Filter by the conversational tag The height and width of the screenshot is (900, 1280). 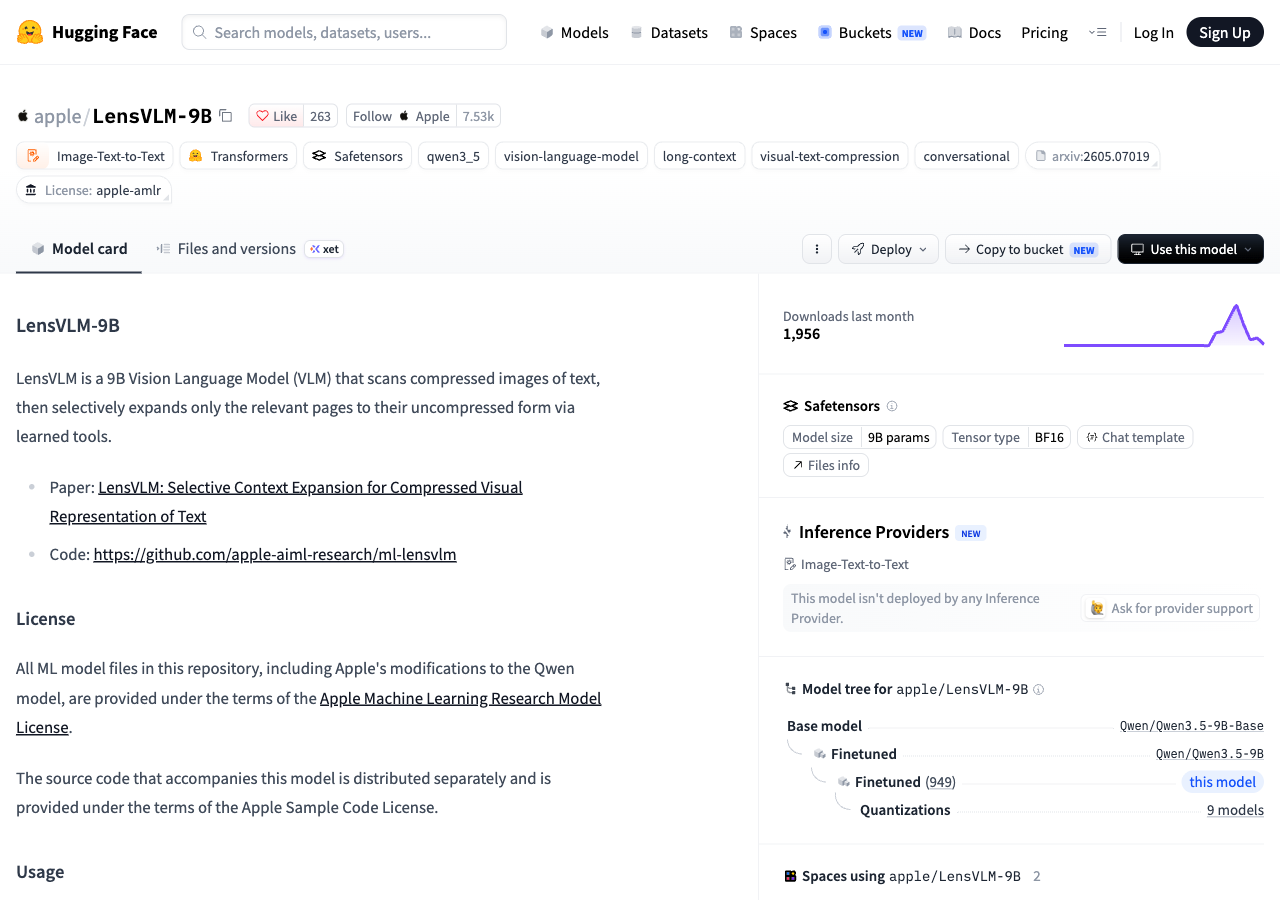(966, 156)
